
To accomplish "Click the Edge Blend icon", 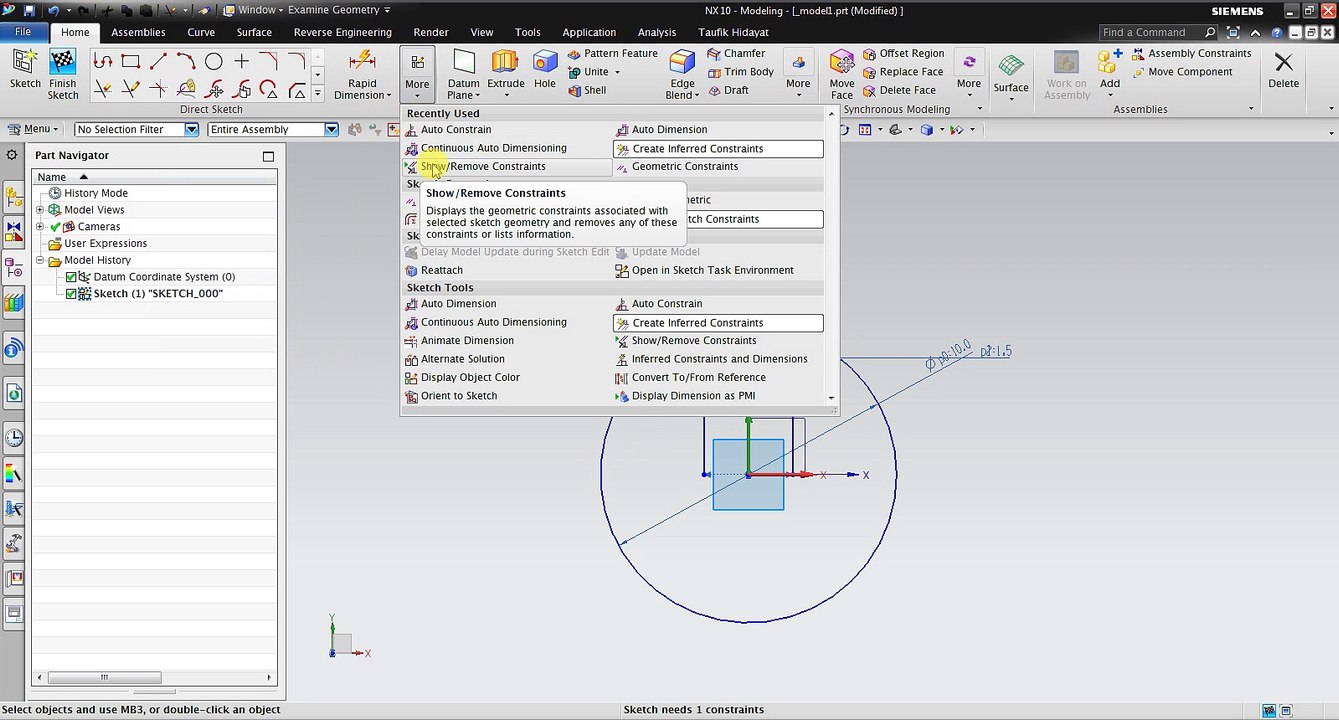I will (x=682, y=62).
